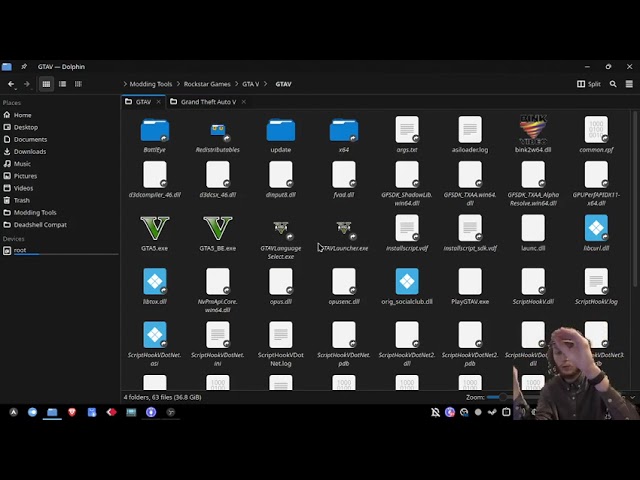Select the orig_socialclub.dll file
This screenshot has width=640, height=480.
pyautogui.click(x=407, y=287)
